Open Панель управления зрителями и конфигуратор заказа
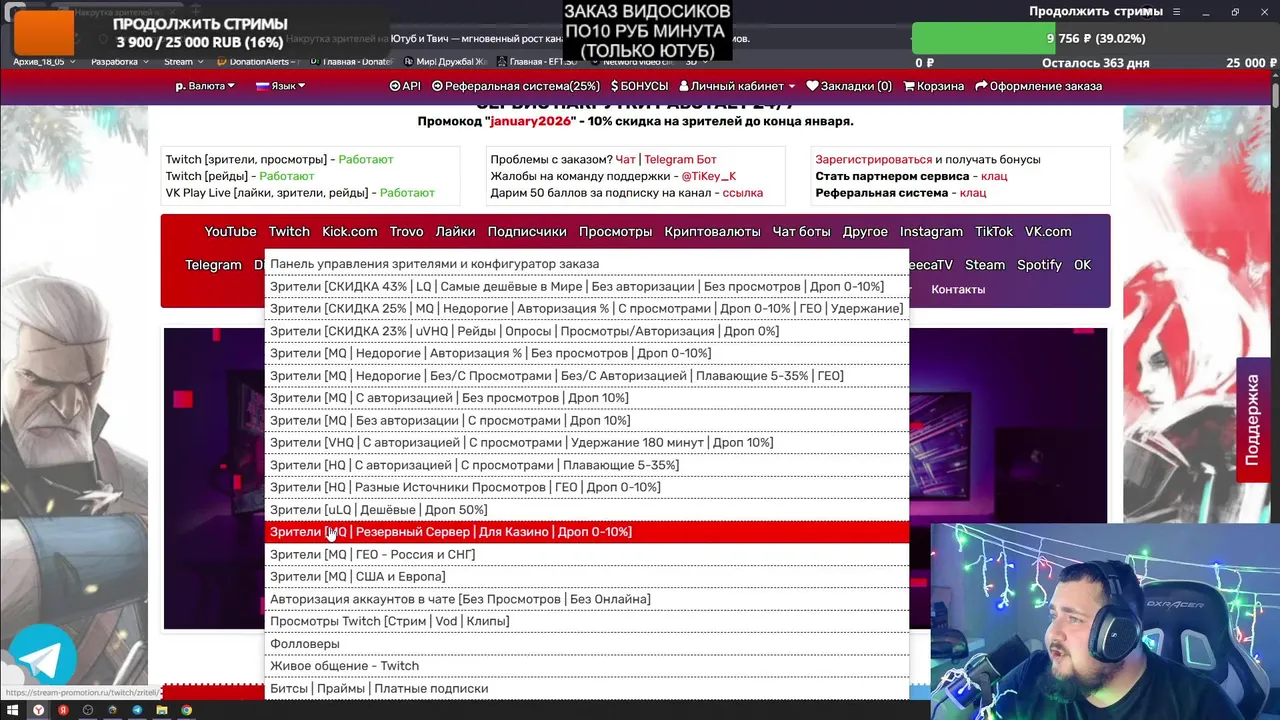The height and width of the screenshot is (720, 1280). click(x=587, y=264)
